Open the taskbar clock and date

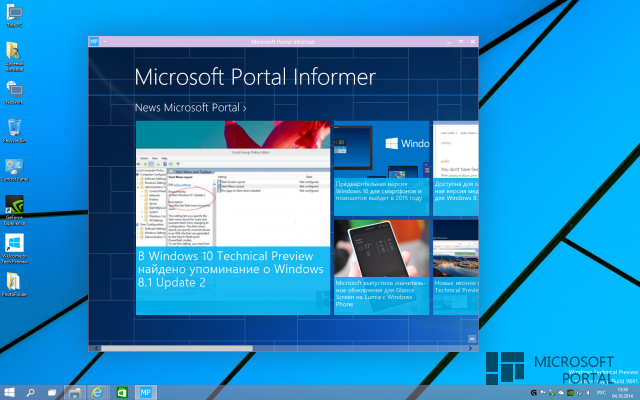622,393
